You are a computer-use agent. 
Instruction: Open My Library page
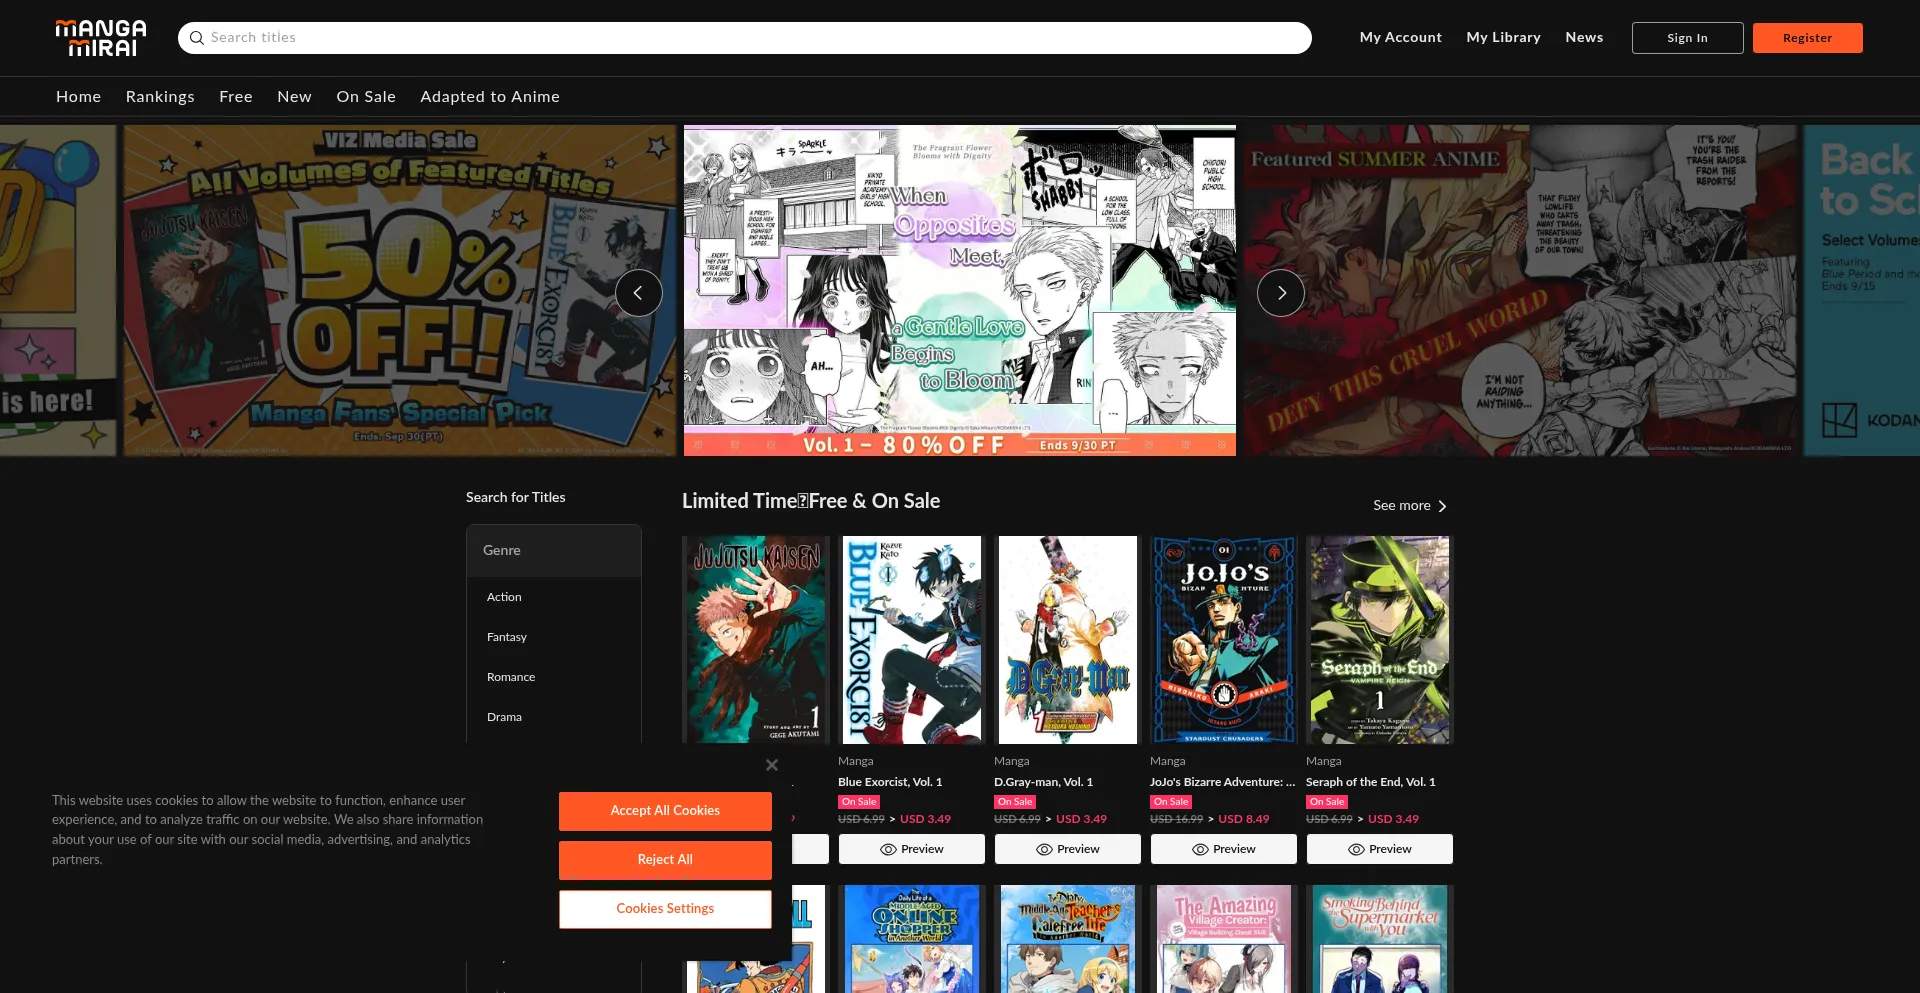[x=1503, y=37]
